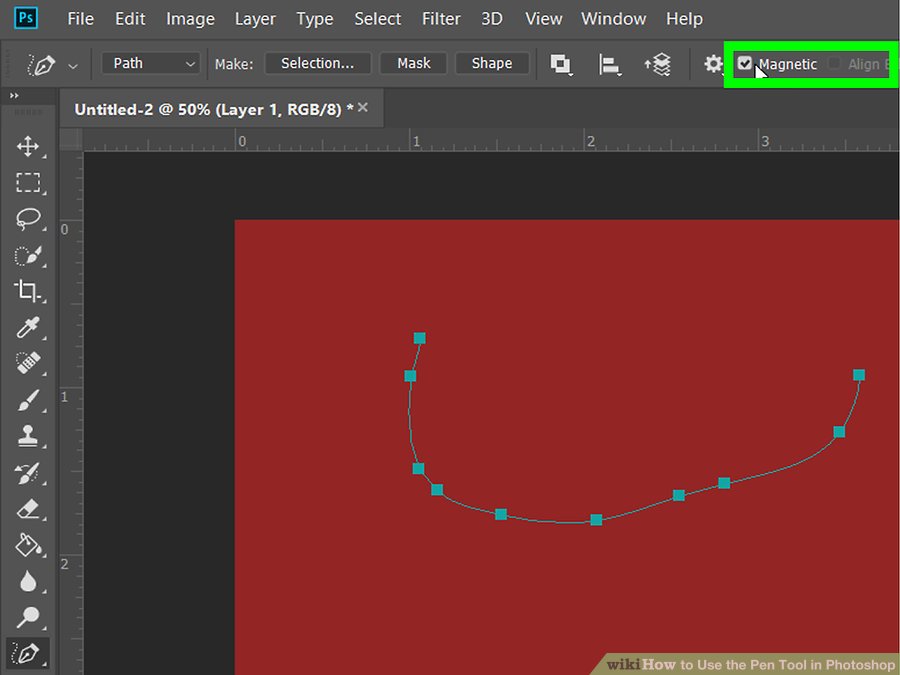Select the Eraser tool

click(28, 509)
